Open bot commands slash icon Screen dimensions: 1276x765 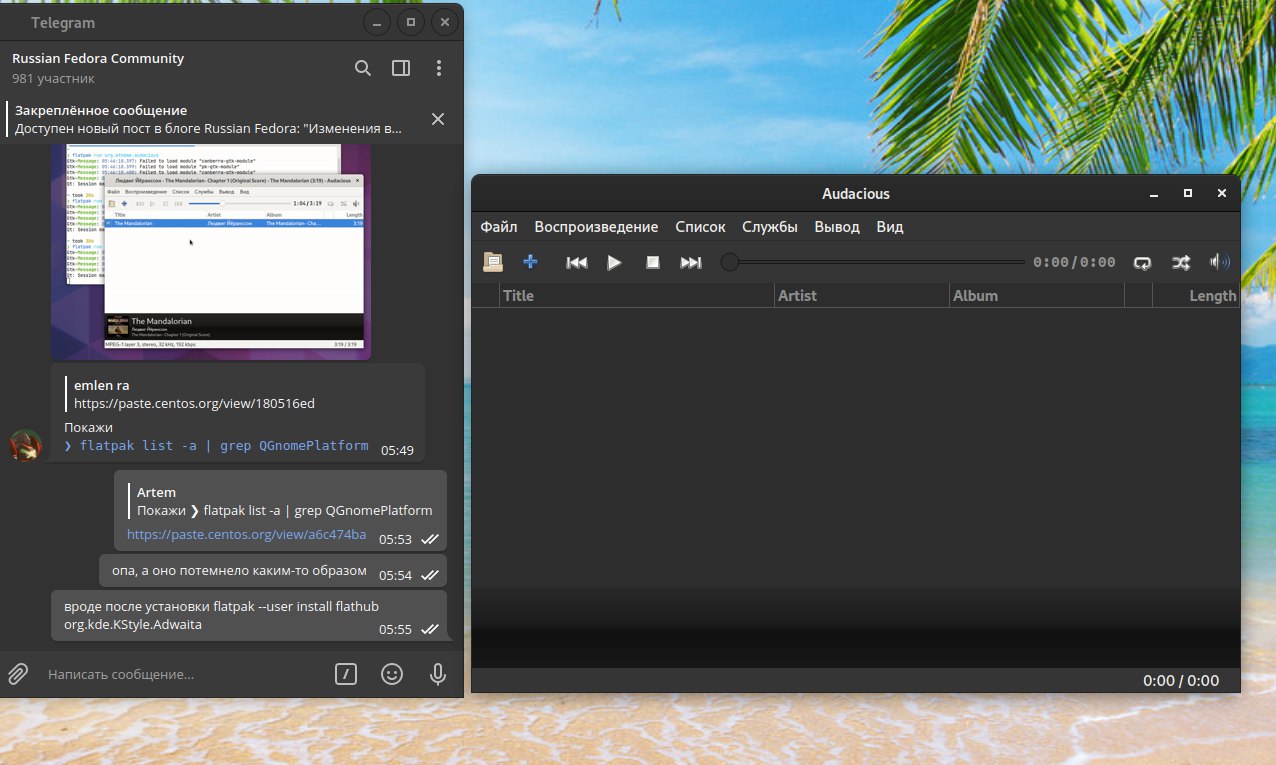point(345,674)
